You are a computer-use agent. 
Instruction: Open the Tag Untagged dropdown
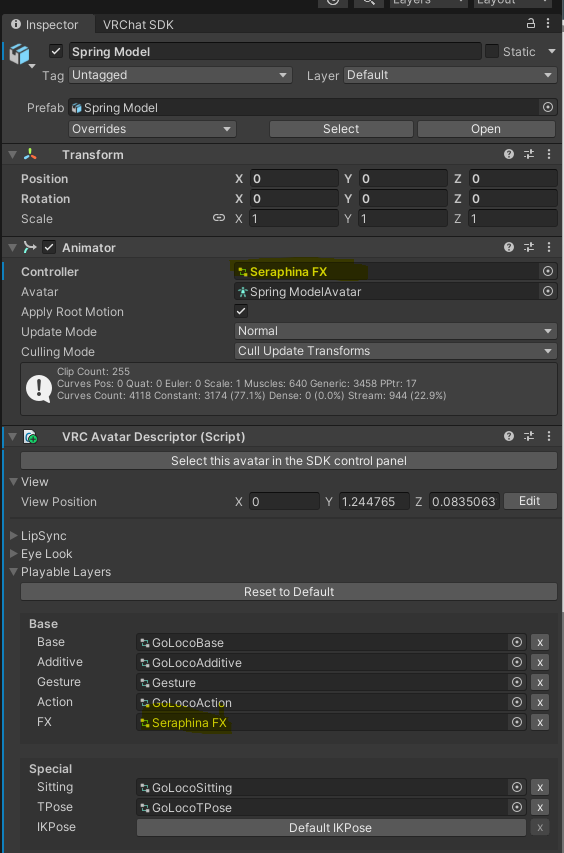pyautogui.click(x=180, y=75)
